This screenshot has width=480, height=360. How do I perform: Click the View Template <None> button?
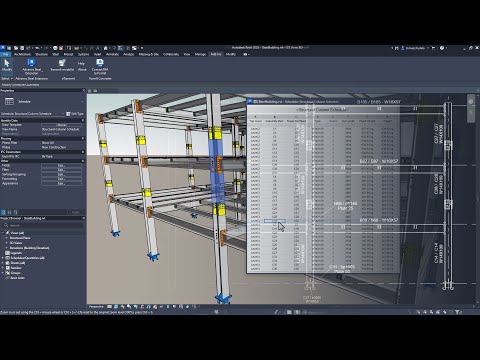point(61,125)
